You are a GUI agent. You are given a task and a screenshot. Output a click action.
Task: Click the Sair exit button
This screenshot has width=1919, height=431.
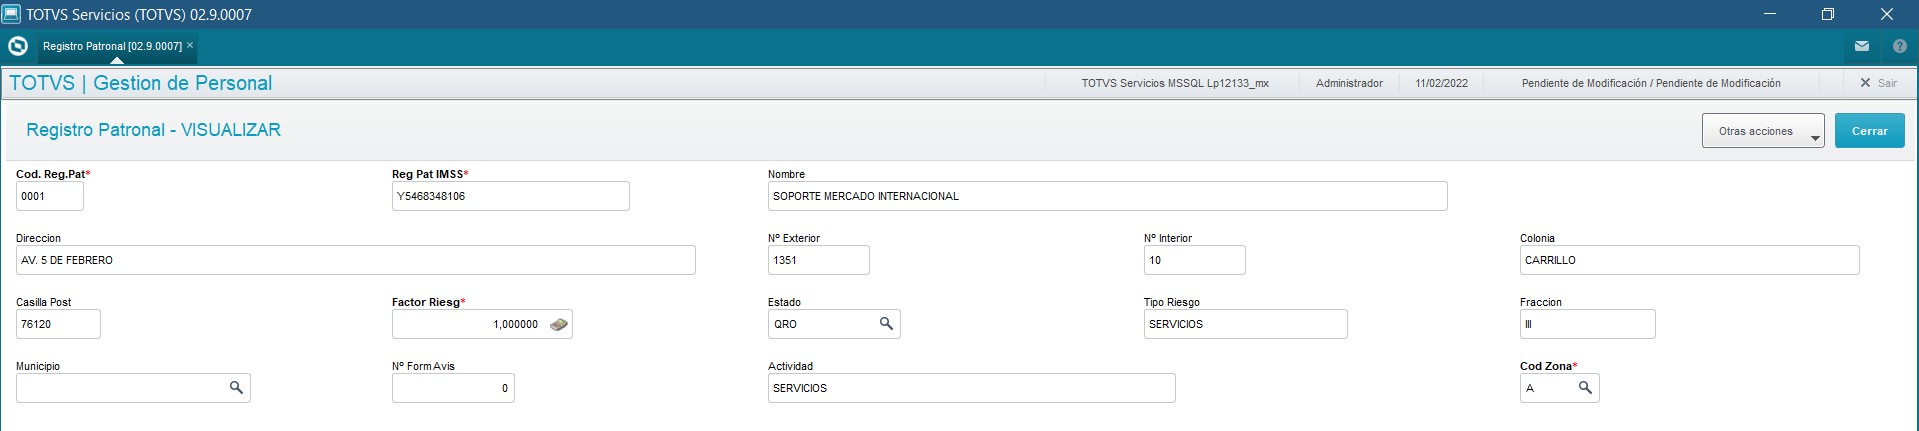[x=1878, y=83]
